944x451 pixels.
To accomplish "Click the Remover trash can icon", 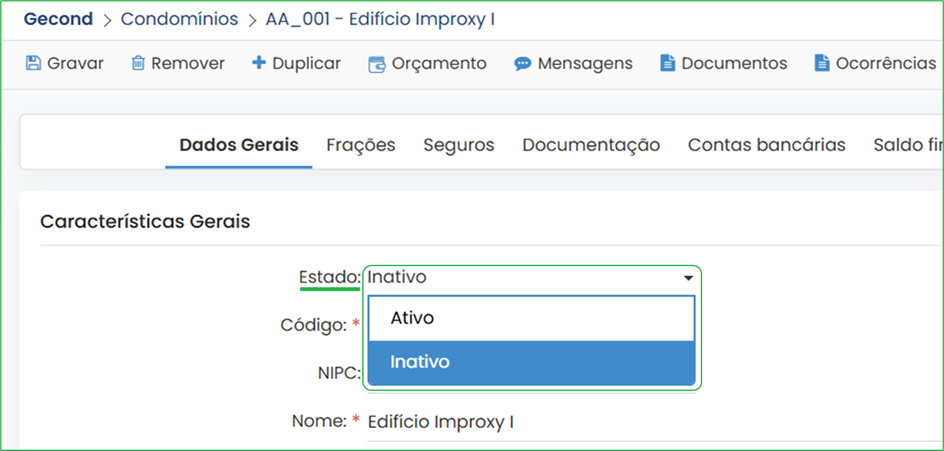I will click(138, 63).
